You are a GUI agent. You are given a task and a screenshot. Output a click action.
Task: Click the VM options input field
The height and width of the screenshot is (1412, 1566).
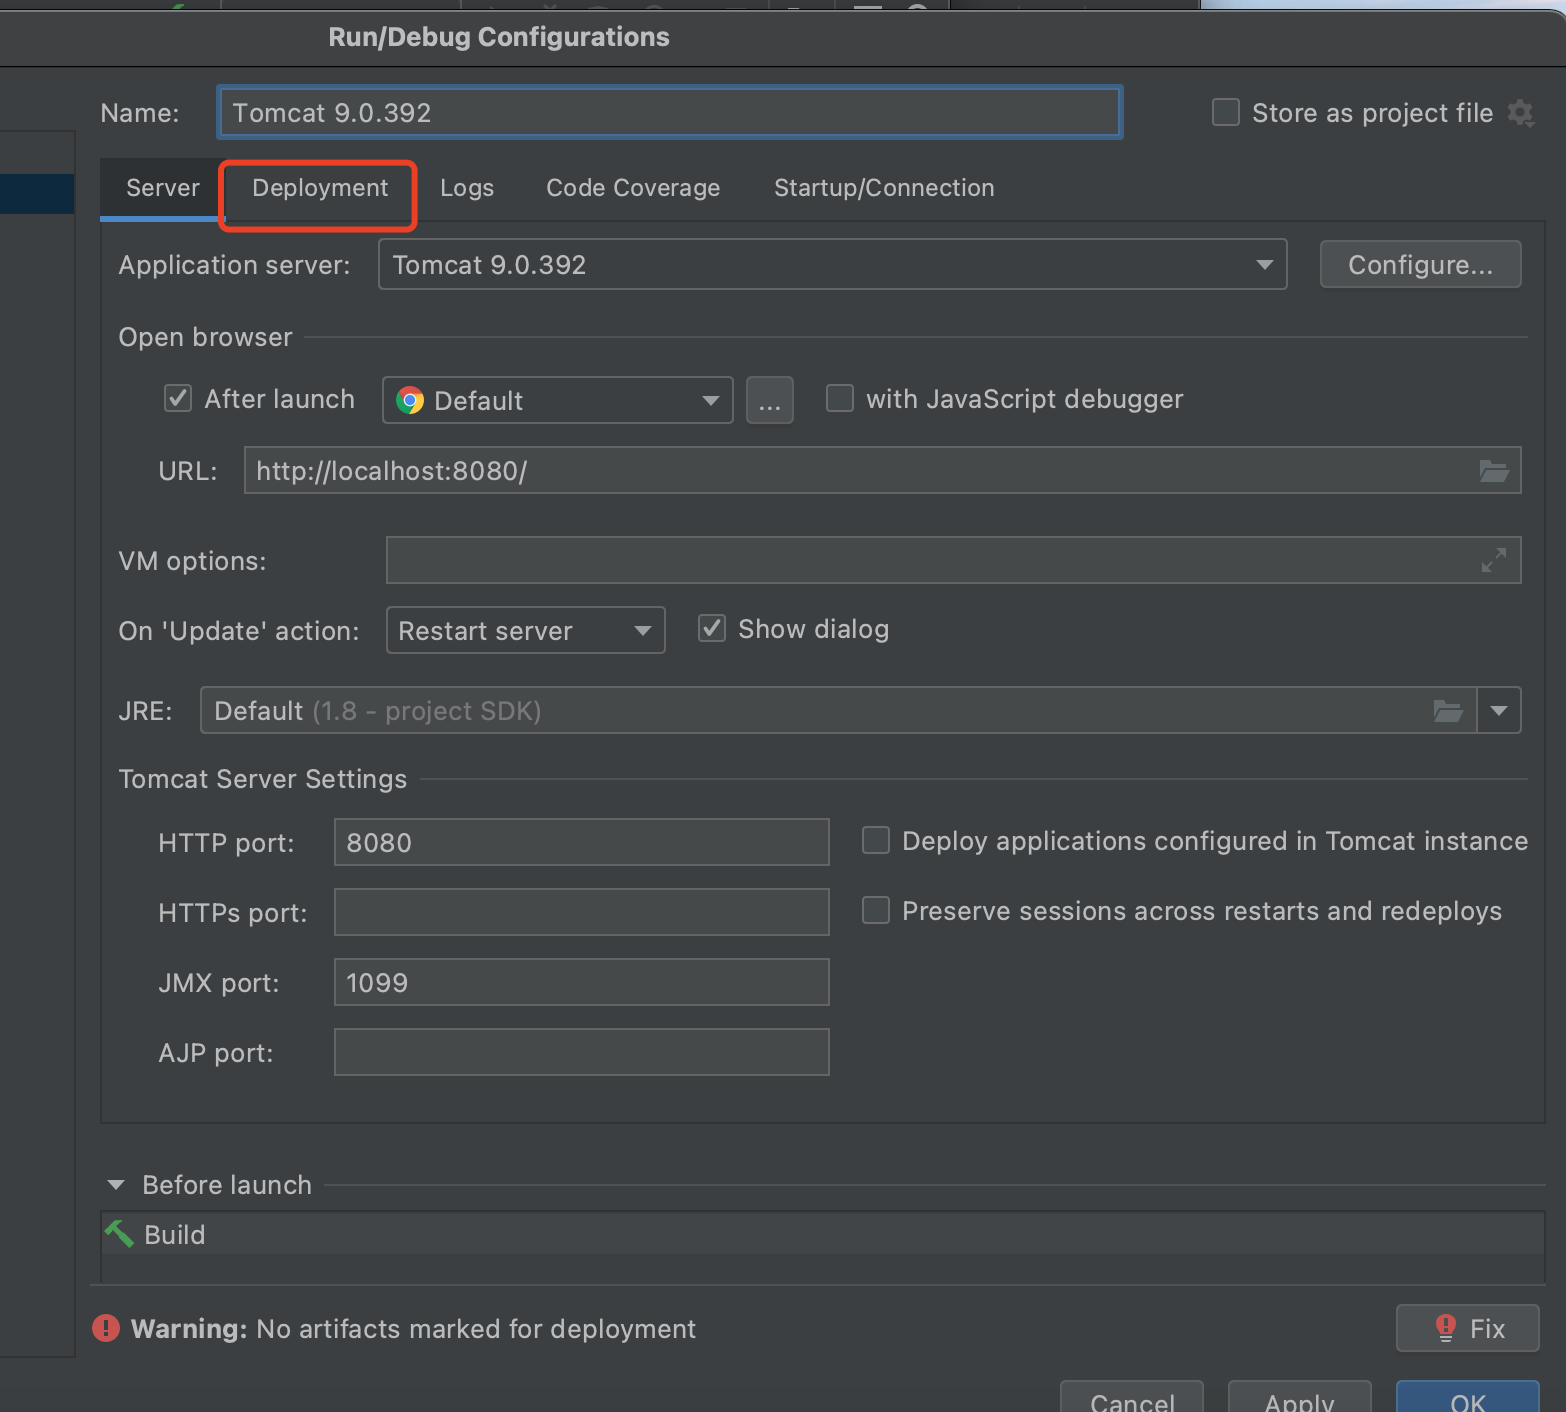pos(954,560)
